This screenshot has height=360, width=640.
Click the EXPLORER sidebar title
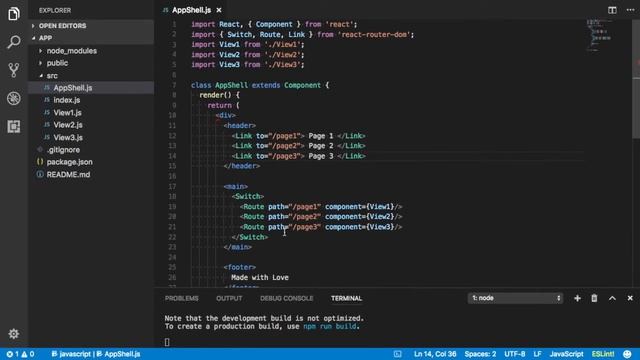pos(55,10)
